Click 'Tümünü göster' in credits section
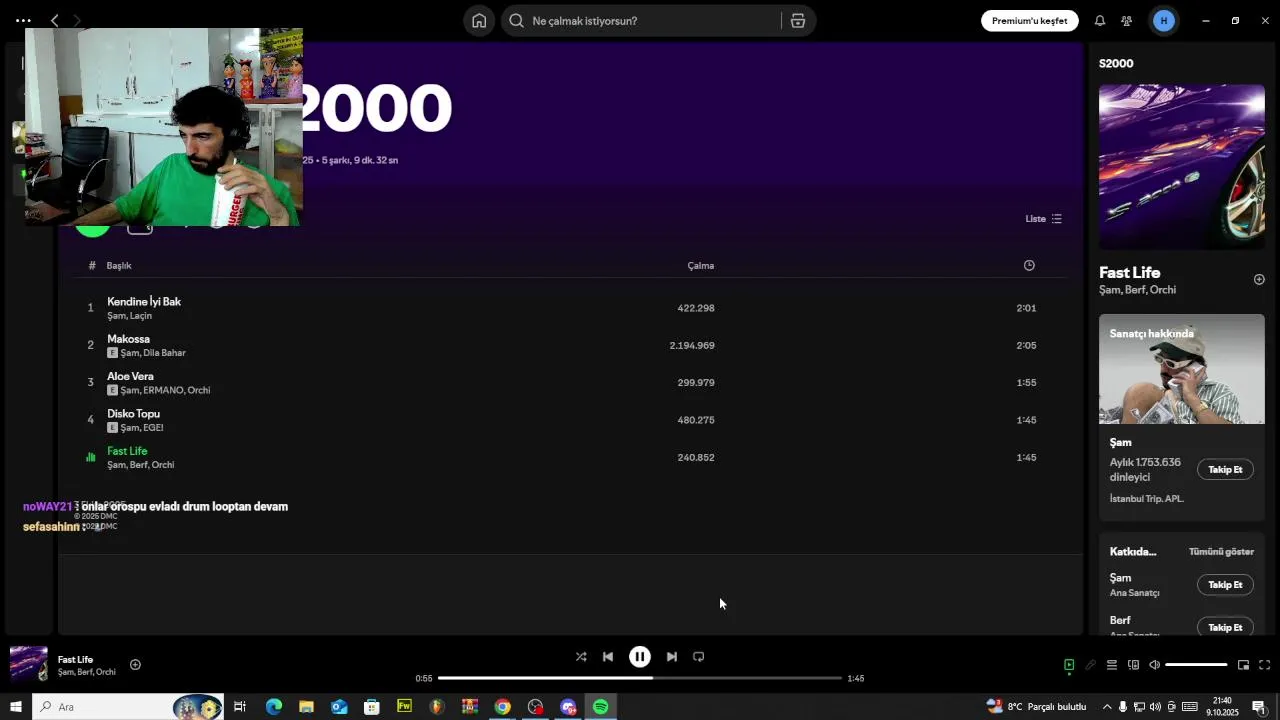This screenshot has height=720, width=1280. 1221,552
